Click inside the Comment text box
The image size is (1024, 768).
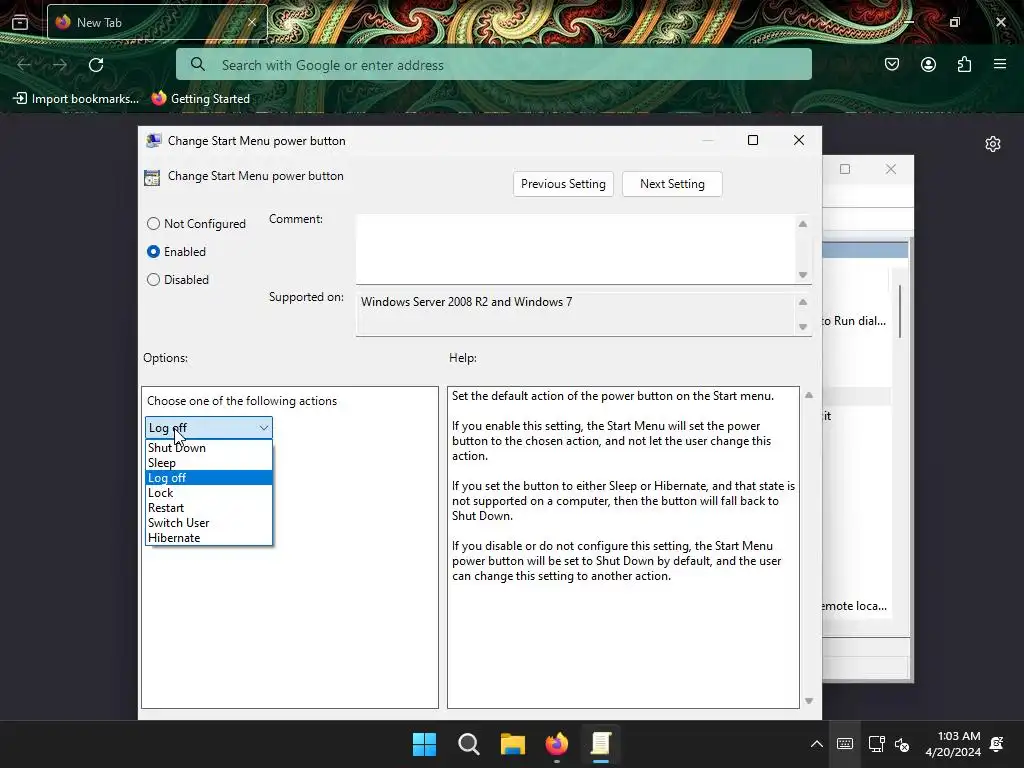(575, 249)
